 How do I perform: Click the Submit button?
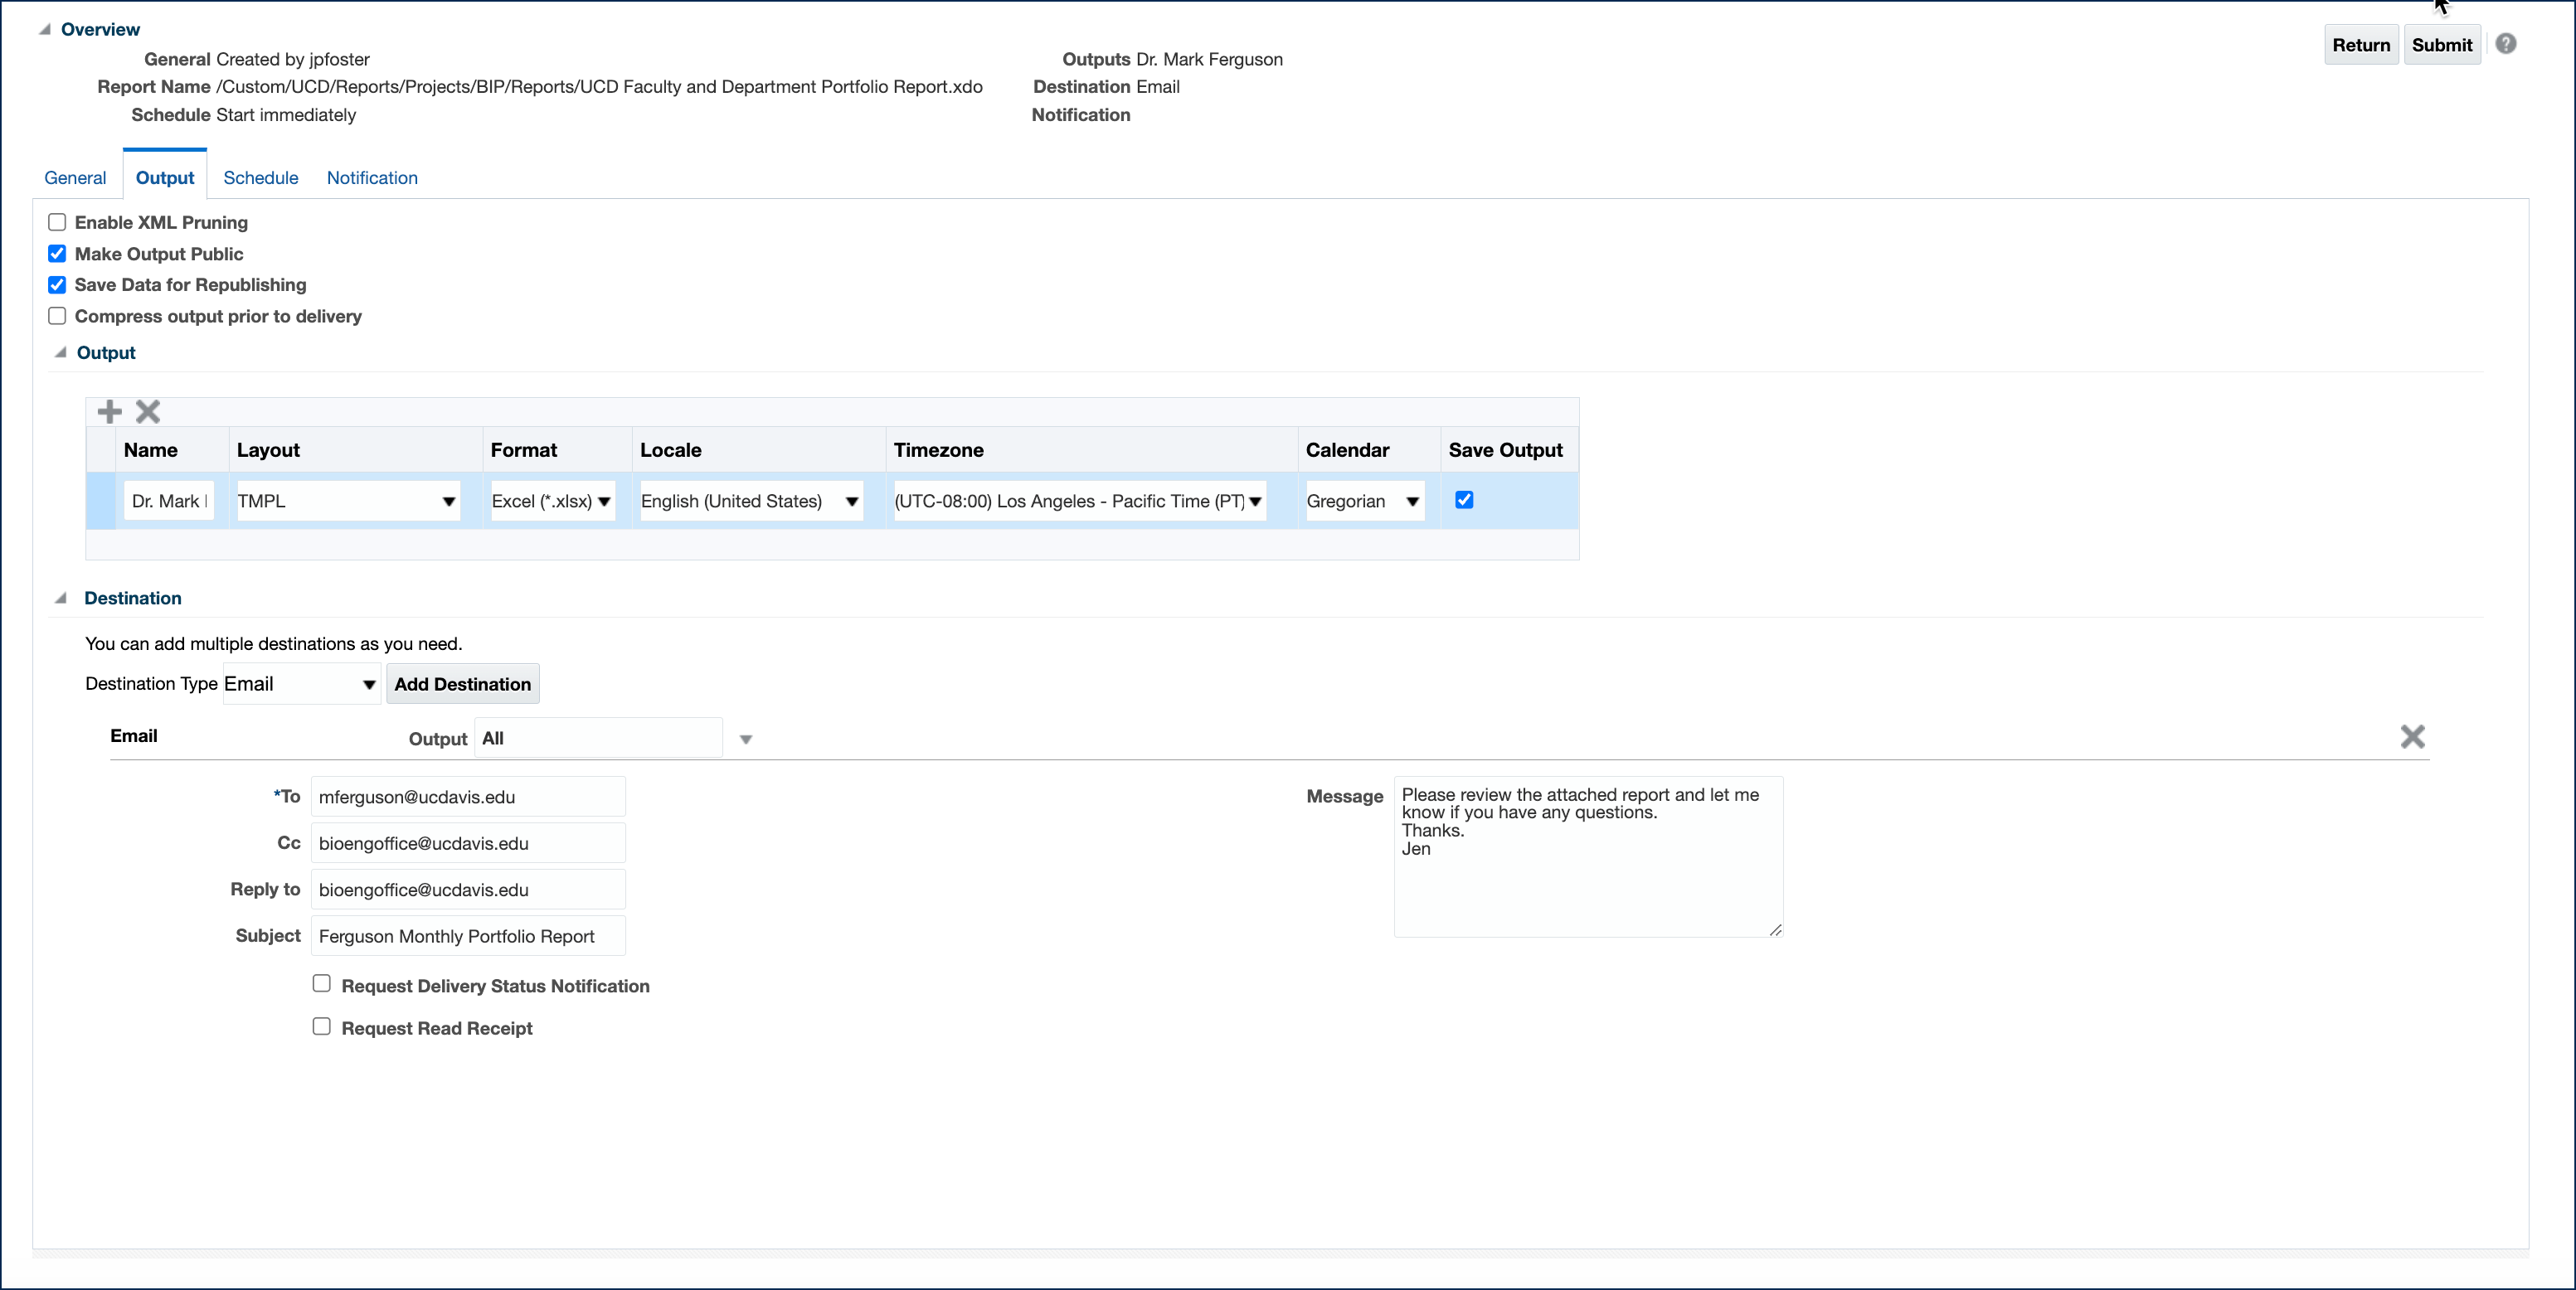click(x=2441, y=45)
